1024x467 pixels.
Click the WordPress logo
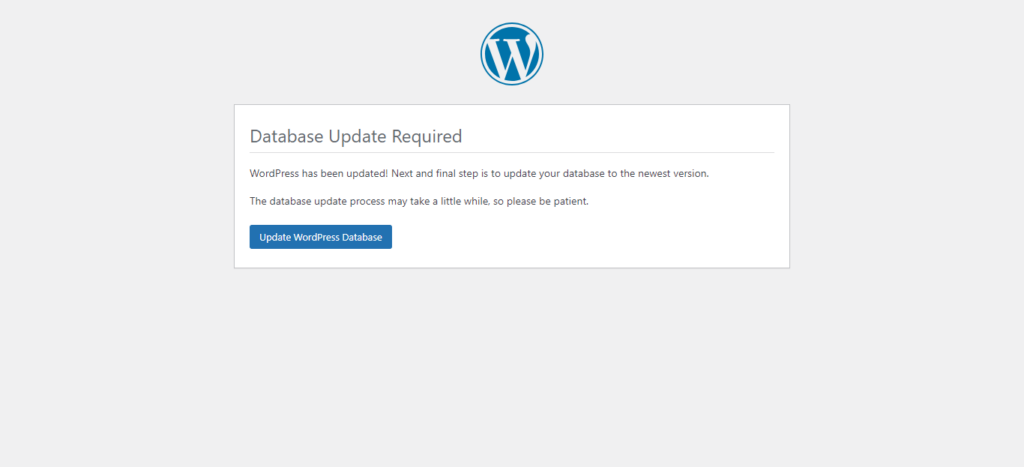(511, 54)
